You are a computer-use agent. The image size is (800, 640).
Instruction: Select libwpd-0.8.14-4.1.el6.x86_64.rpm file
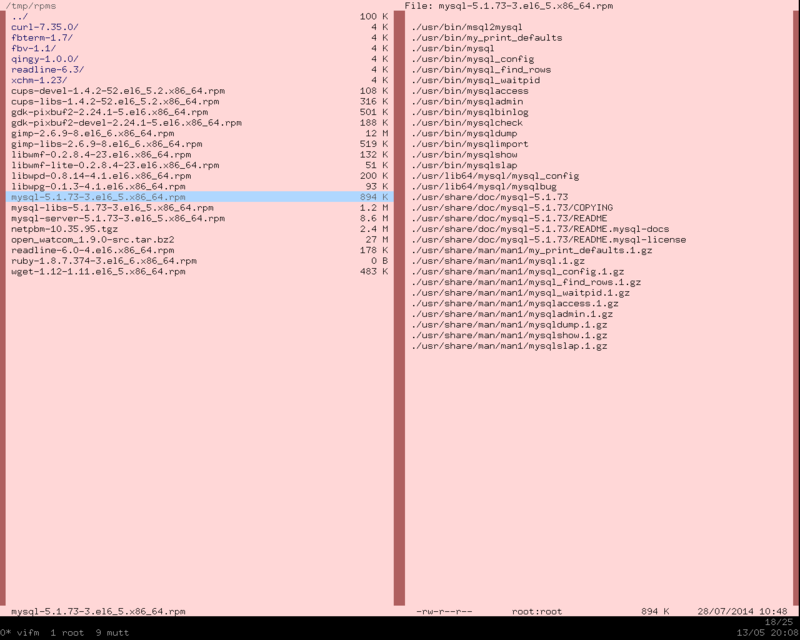click(x=199, y=176)
